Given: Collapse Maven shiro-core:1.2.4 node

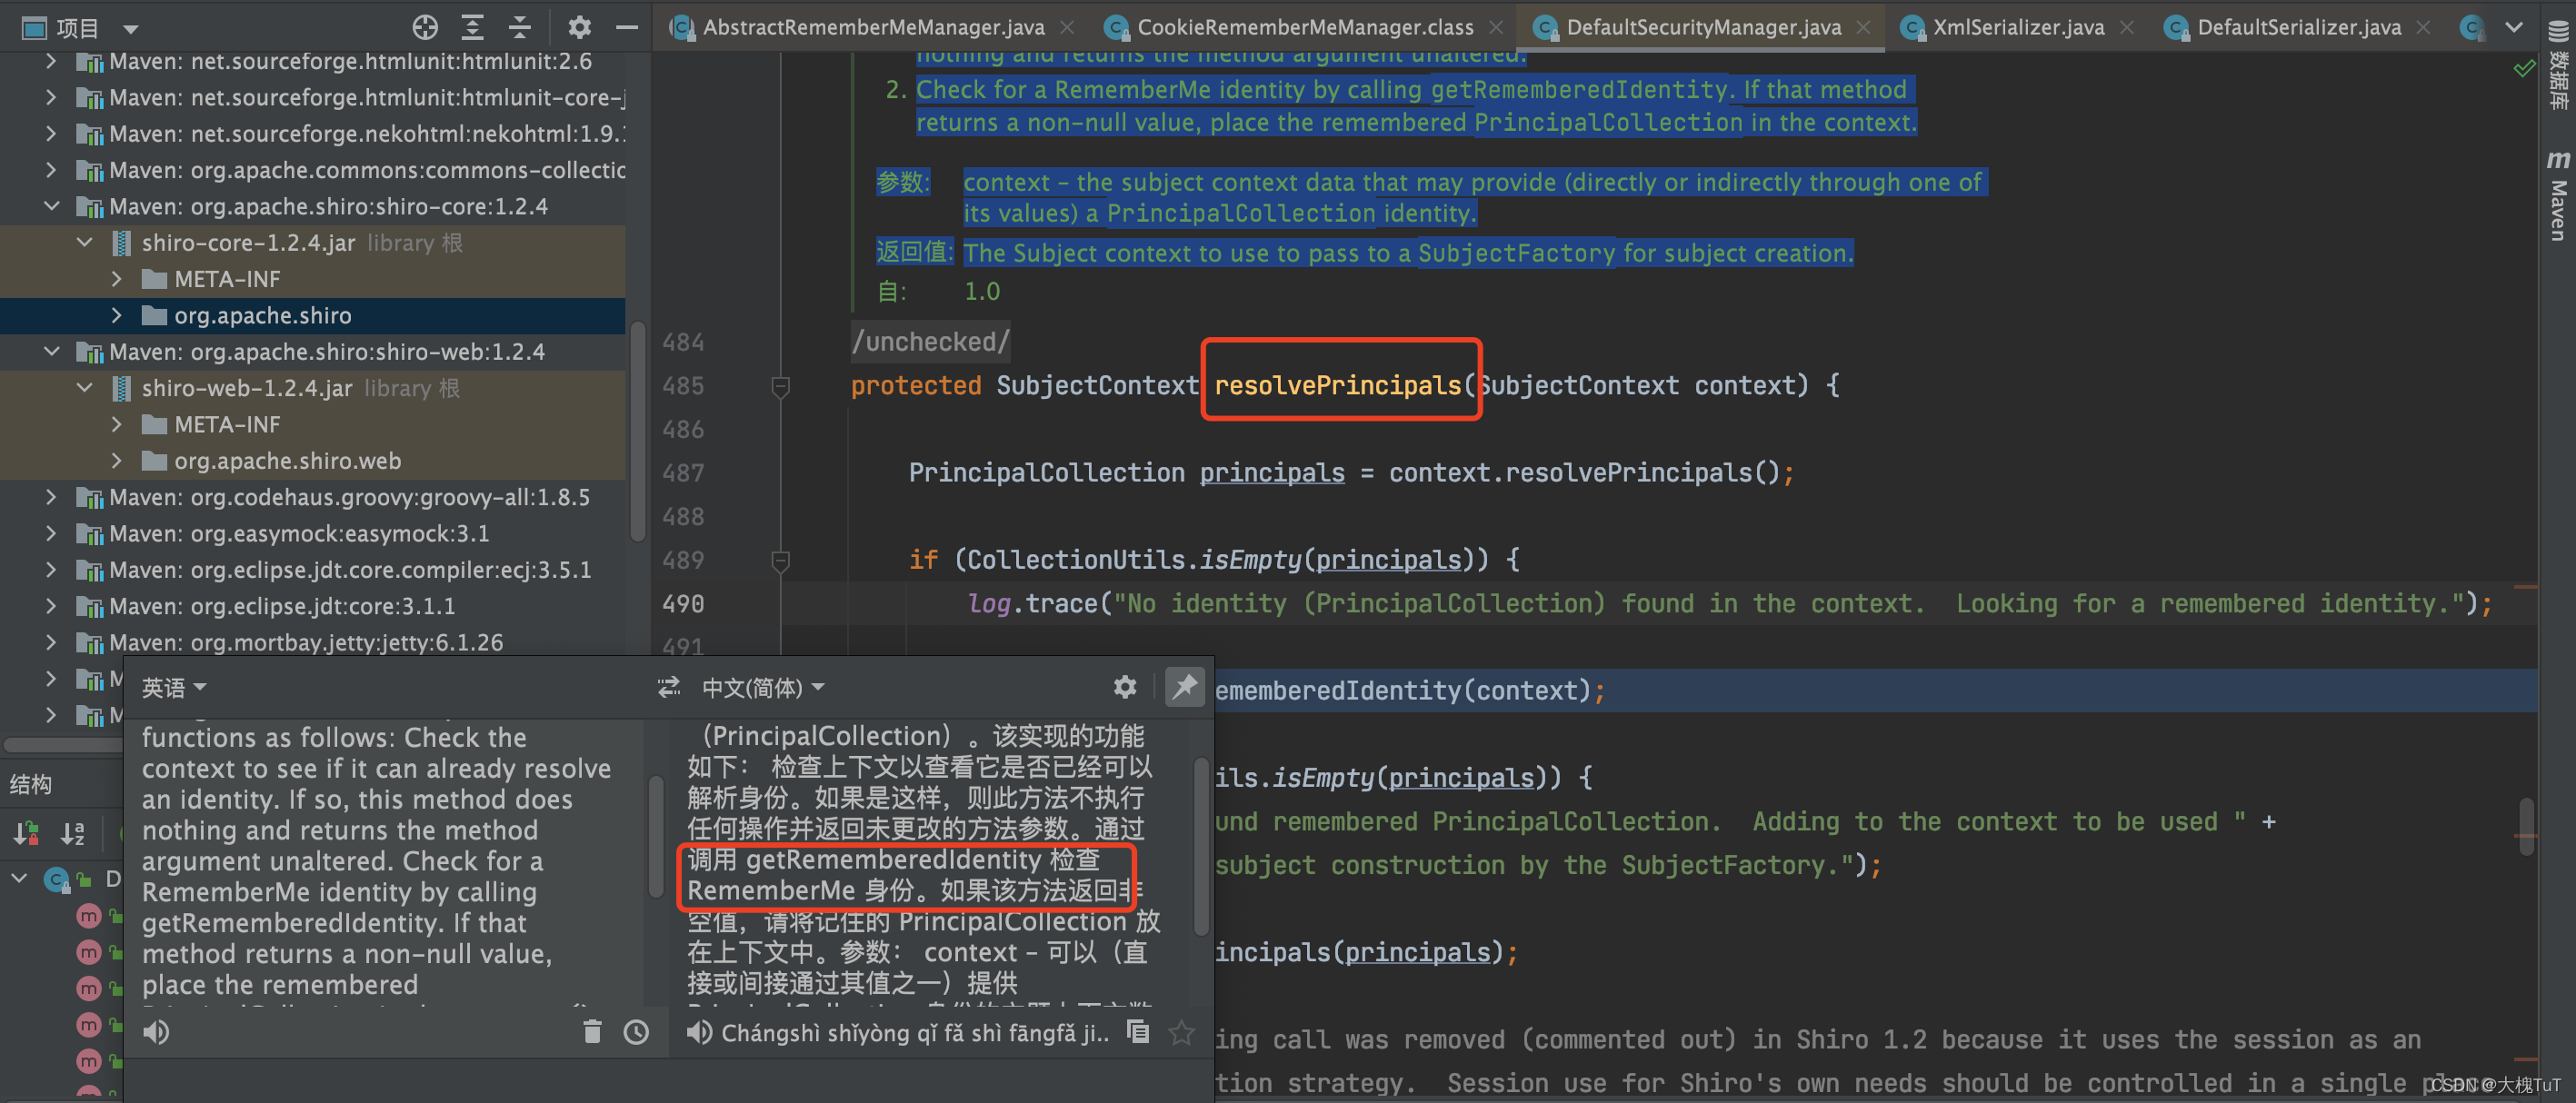Looking at the screenshot, I should (51, 207).
